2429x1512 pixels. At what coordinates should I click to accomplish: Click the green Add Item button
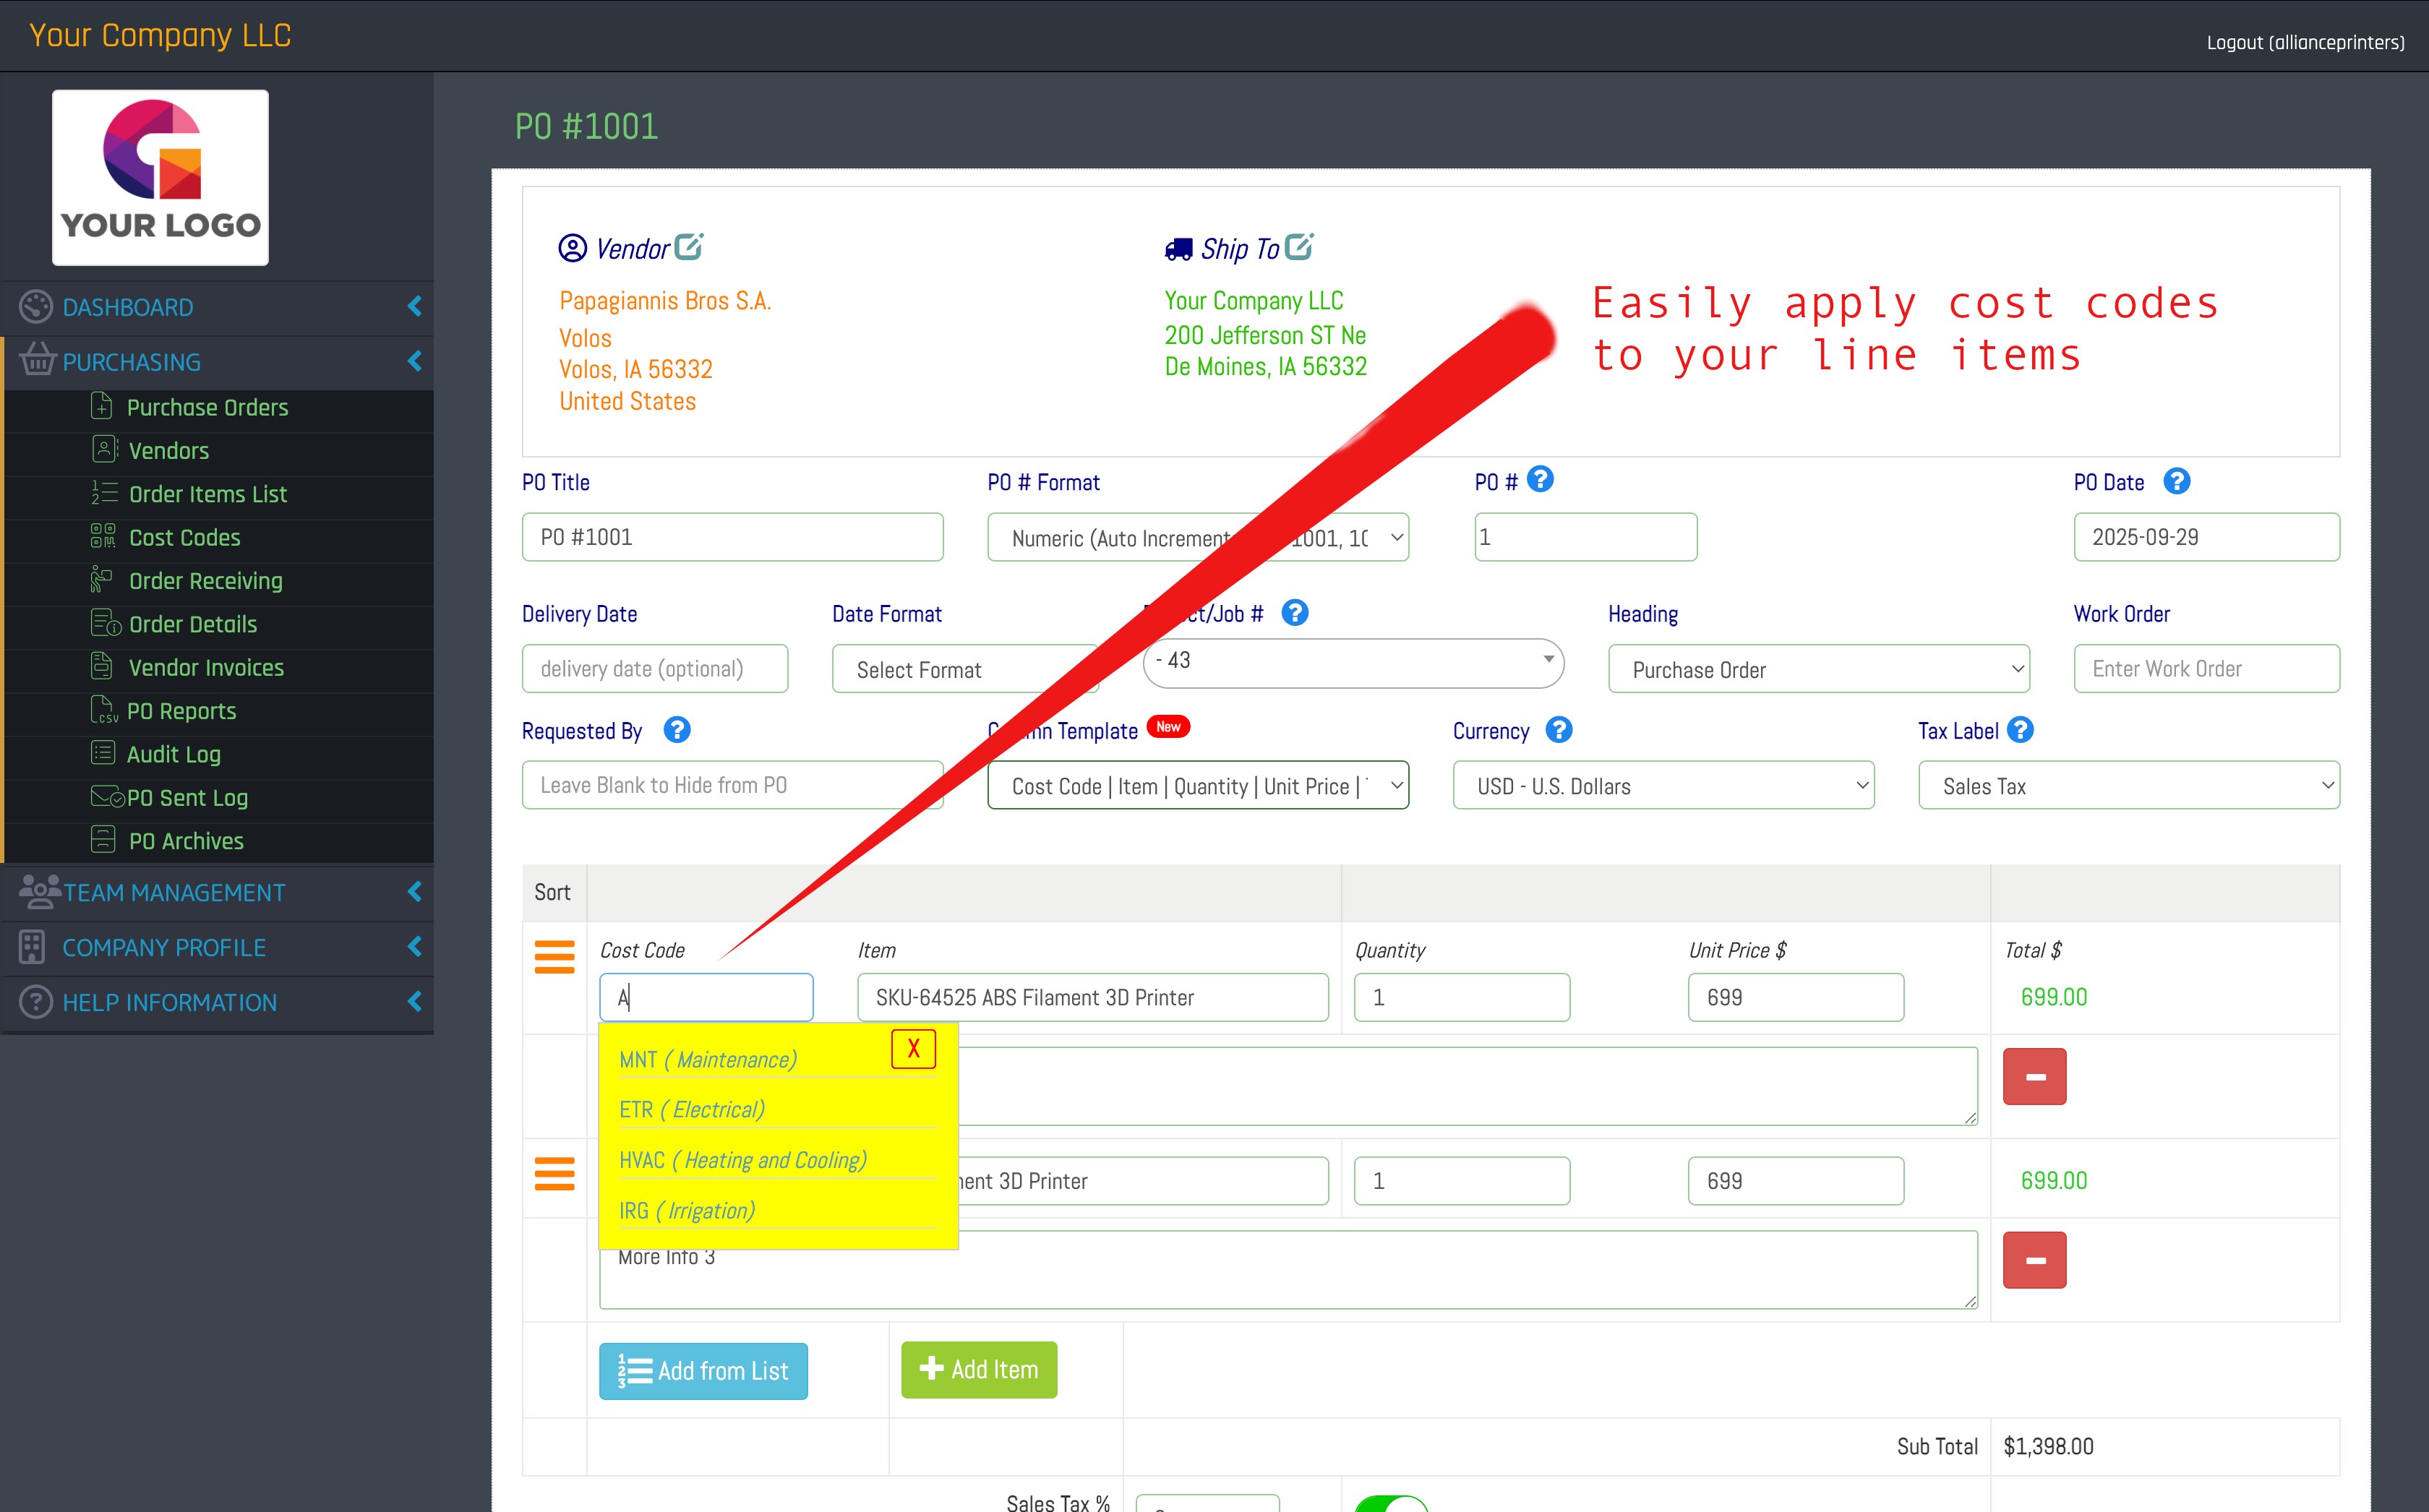(x=978, y=1369)
